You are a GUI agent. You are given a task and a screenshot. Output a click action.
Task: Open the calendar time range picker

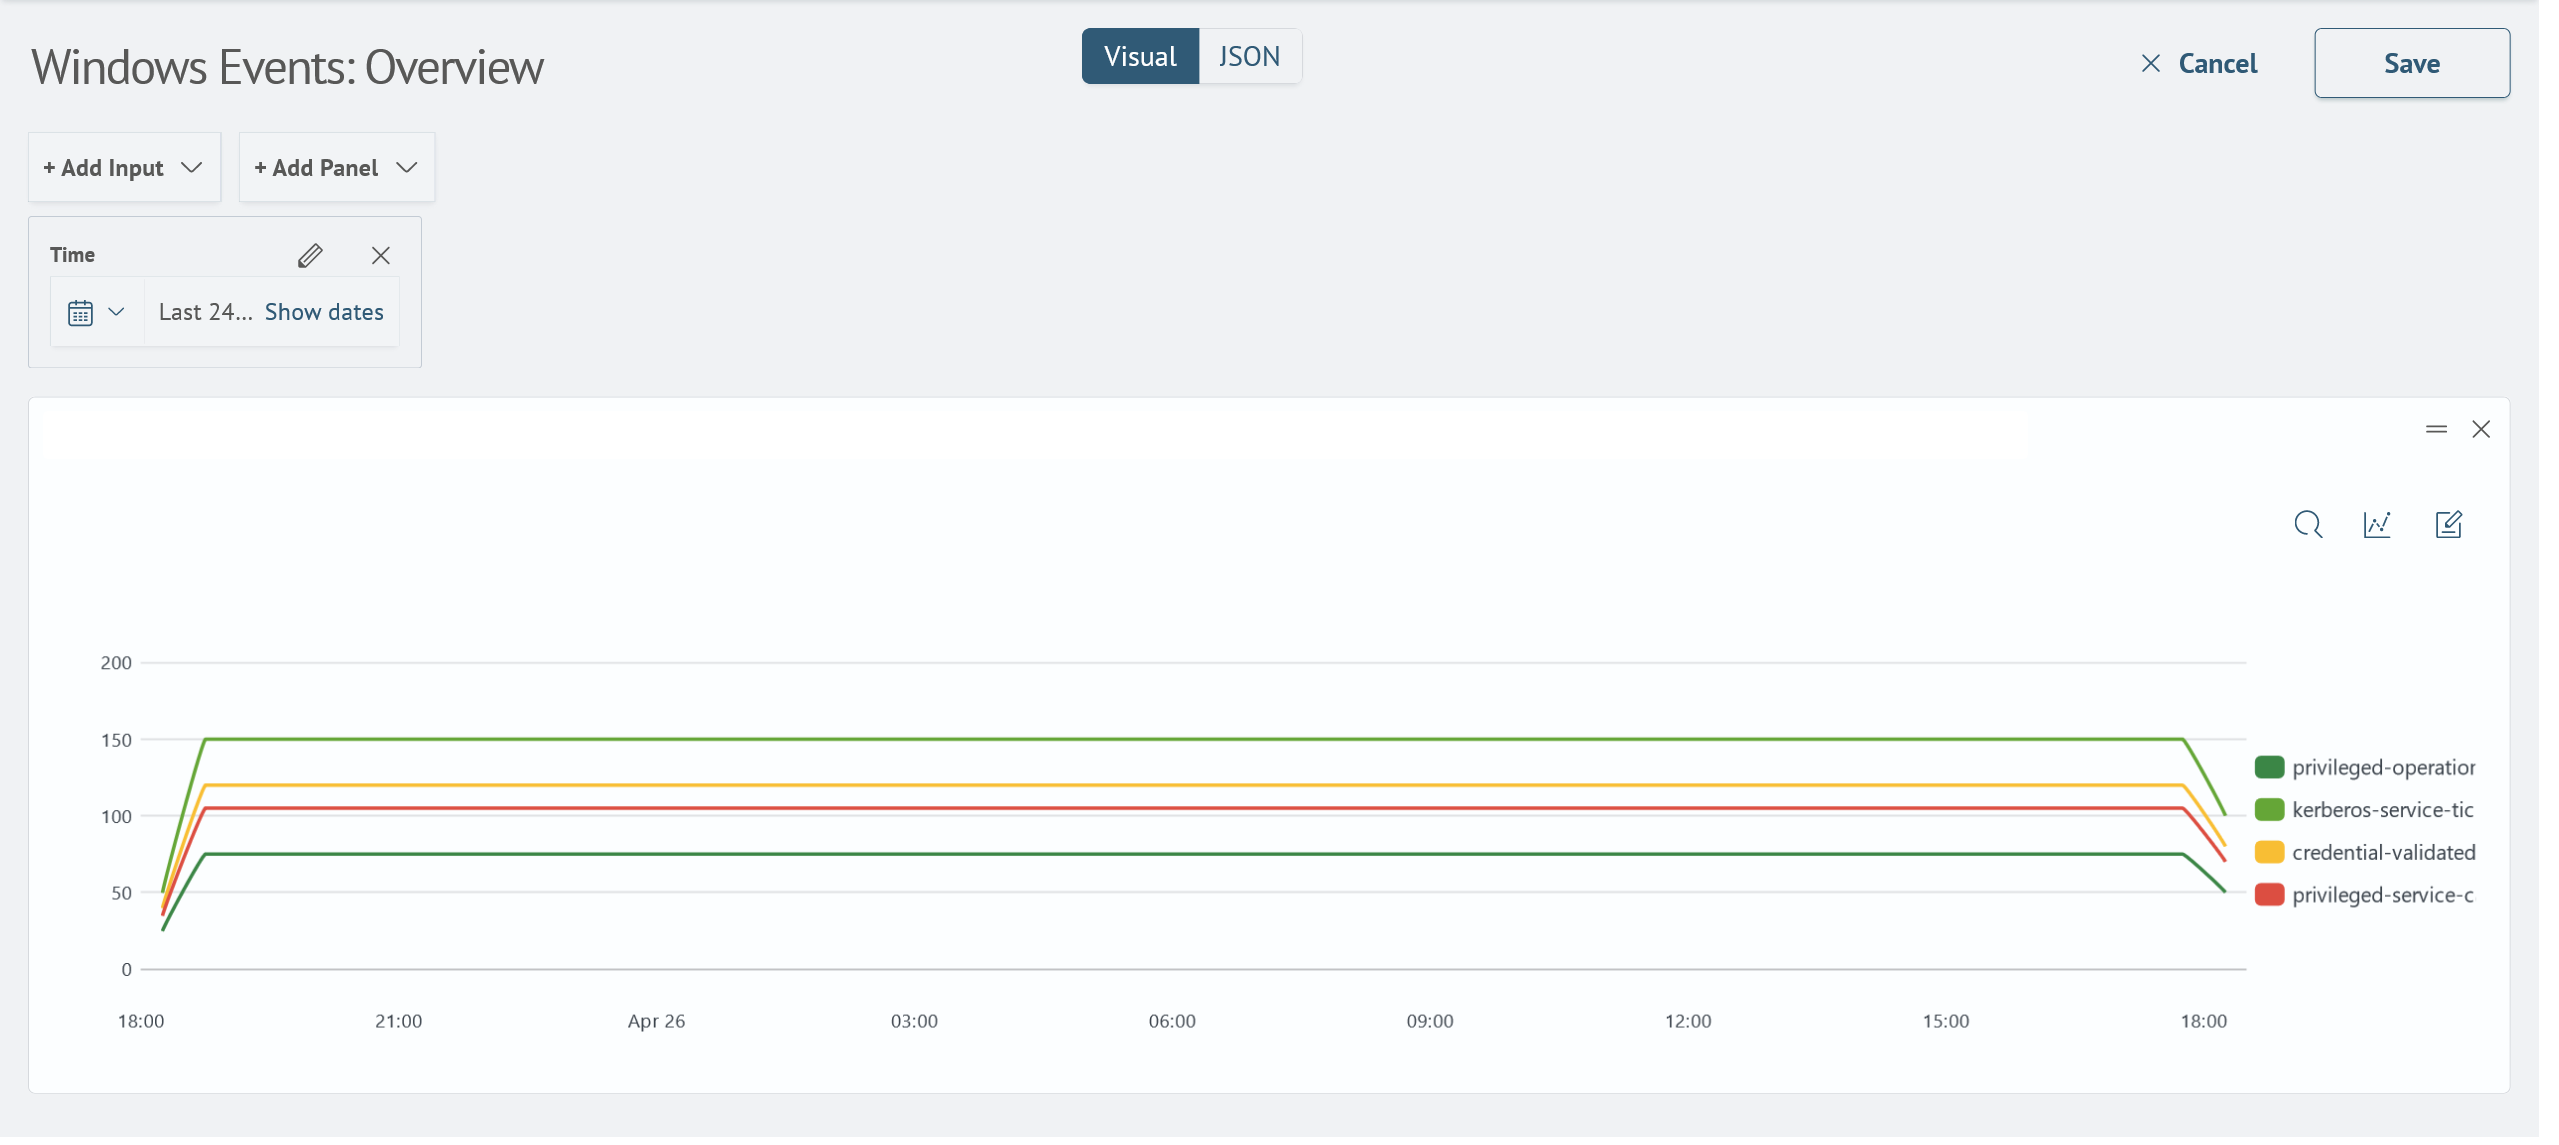click(x=81, y=313)
